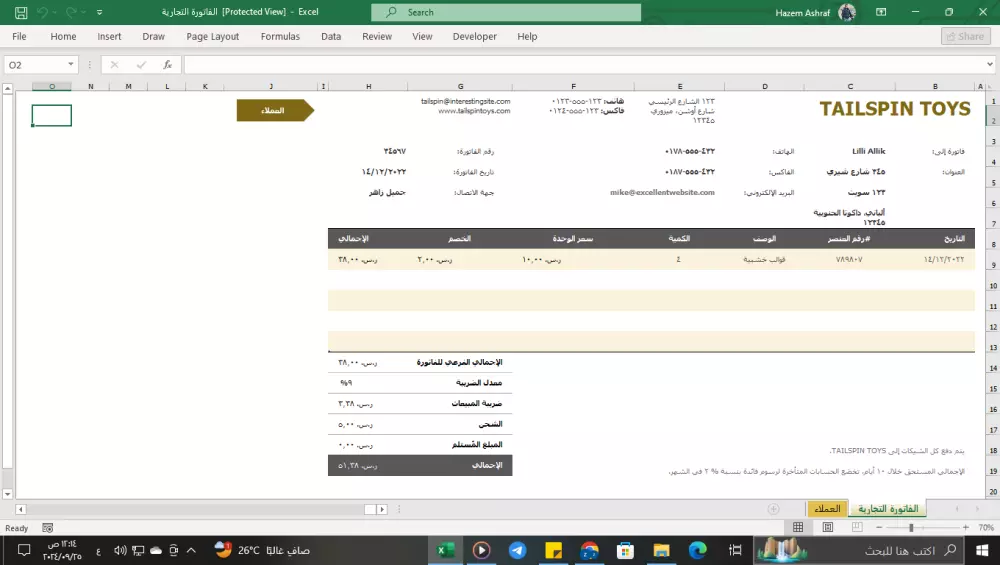Click the الشحن shipping row label

(x=490, y=424)
